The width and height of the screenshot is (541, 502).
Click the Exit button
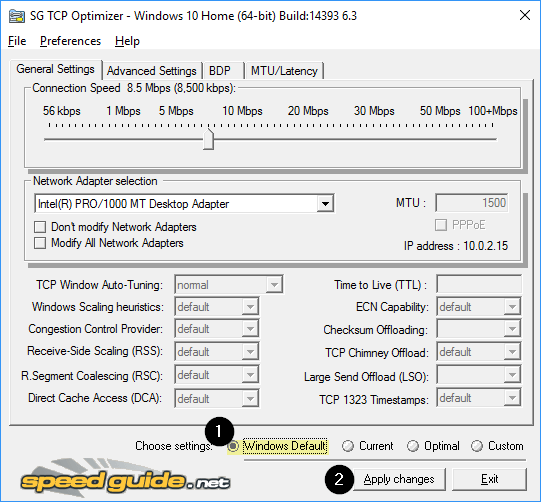[489, 479]
